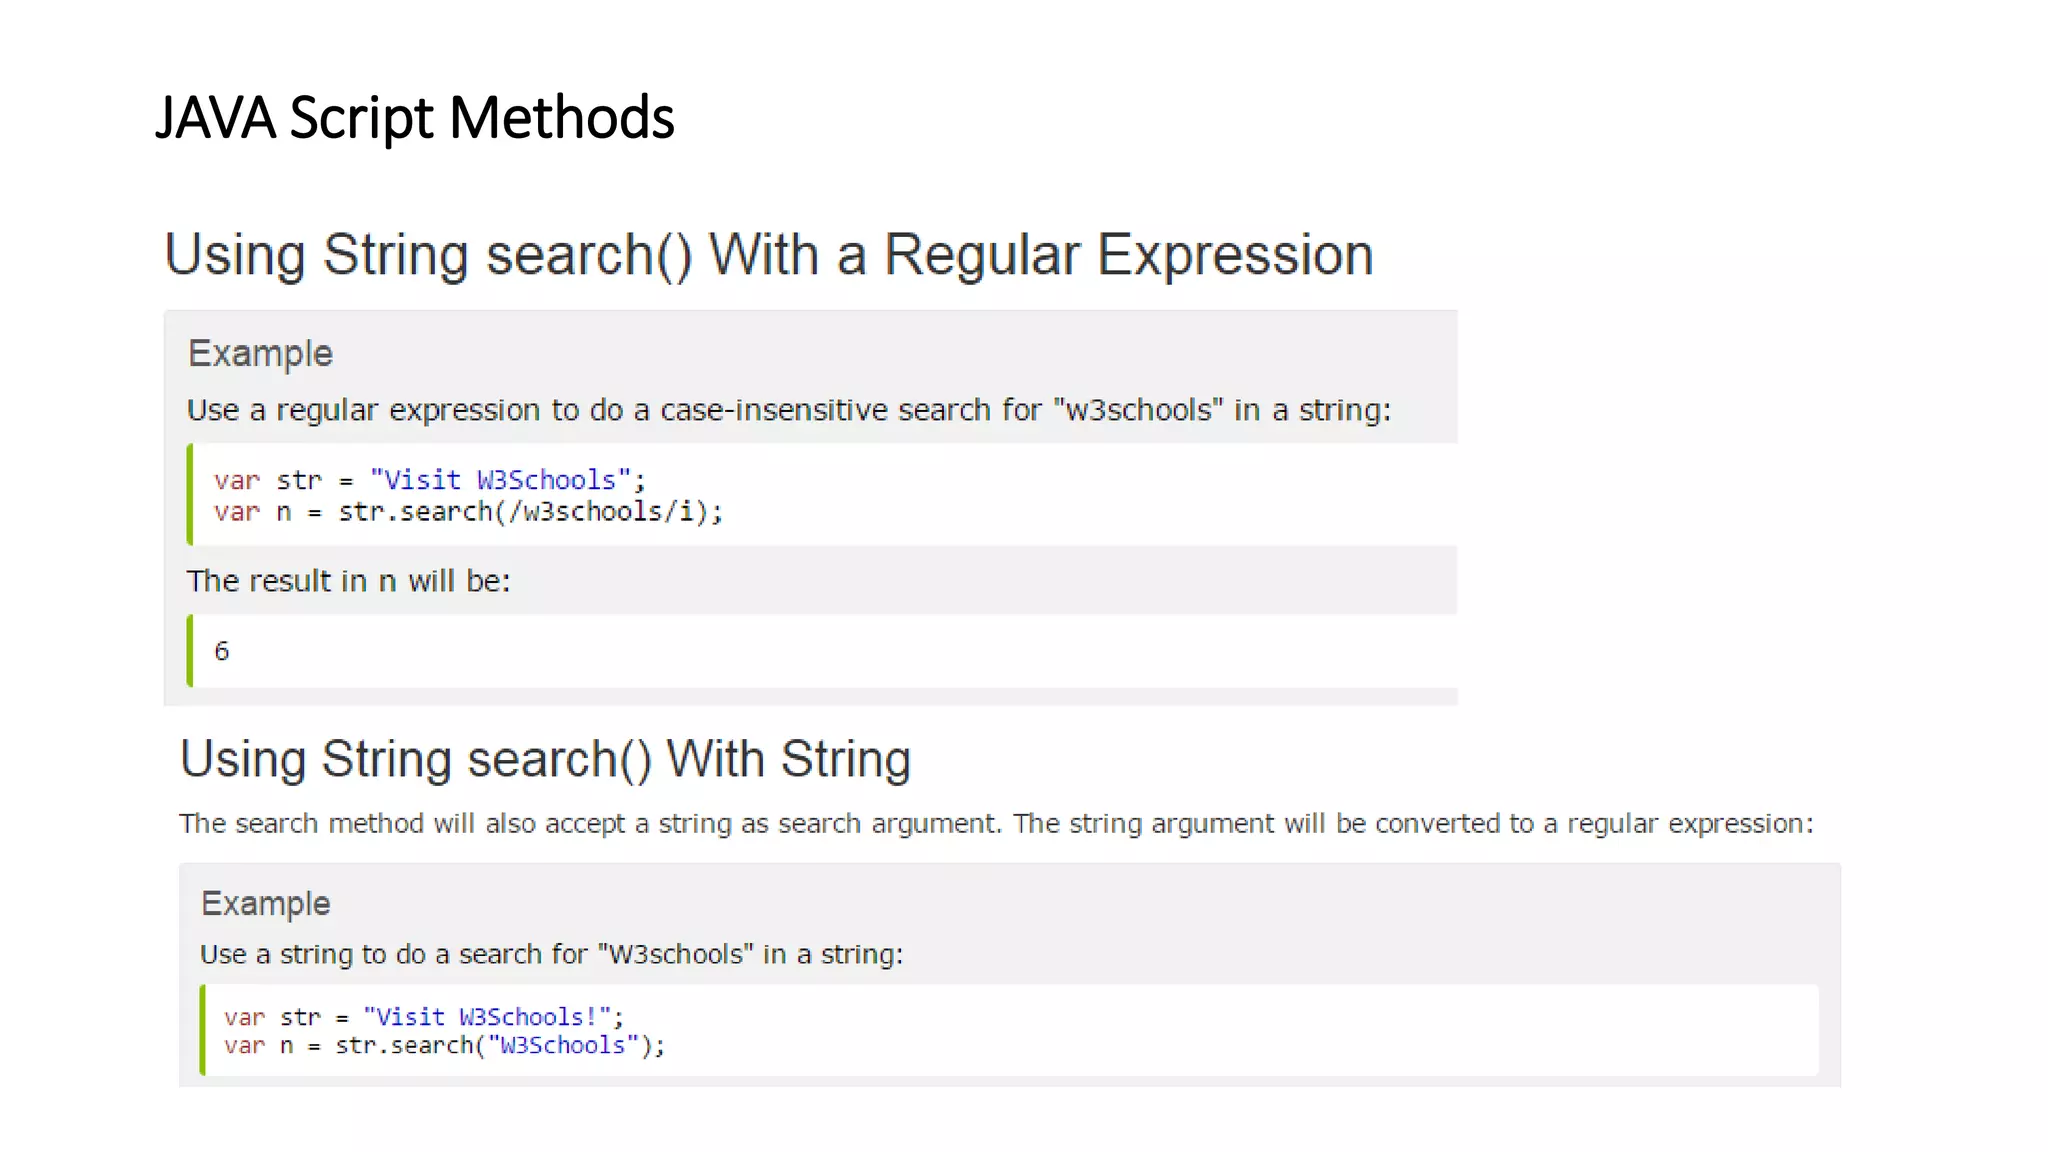Click the str.search("W3Schools") code line
This screenshot has width=2048, height=1152.
coord(444,1046)
